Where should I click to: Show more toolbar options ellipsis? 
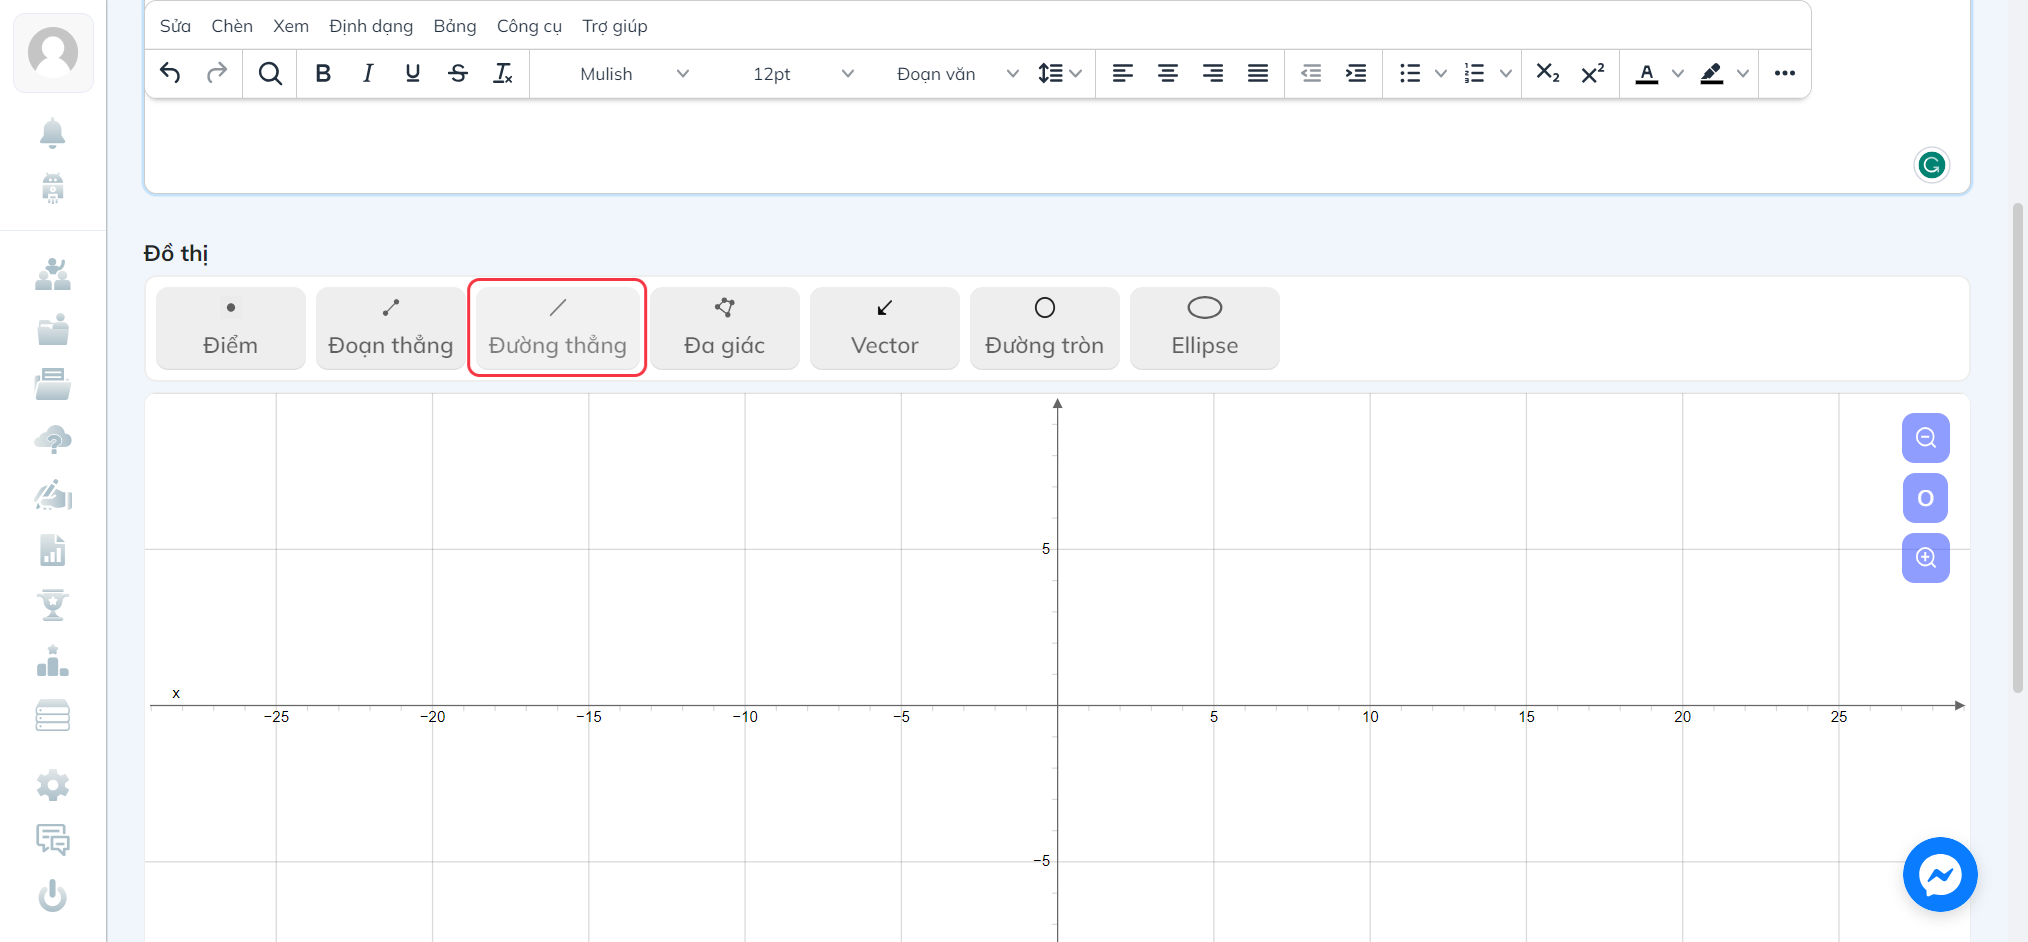[1785, 73]
